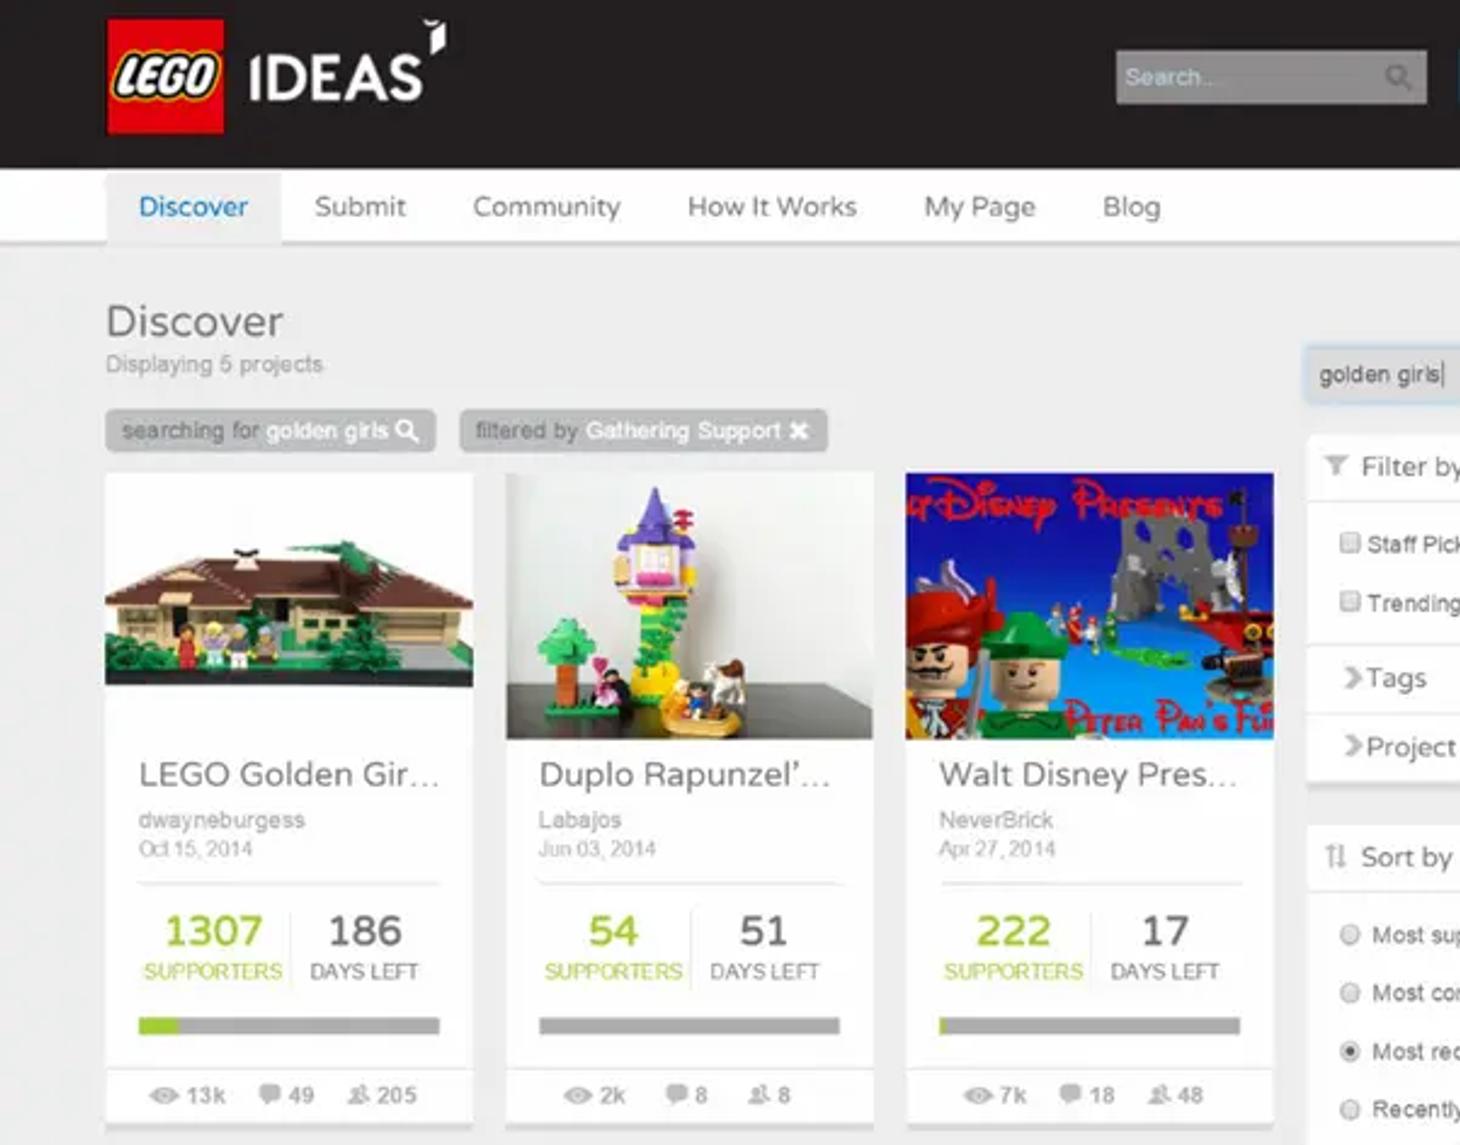Open the Walt Disney Pres... project title
Viewport: 1460px width, 1145px height.
1088,774
